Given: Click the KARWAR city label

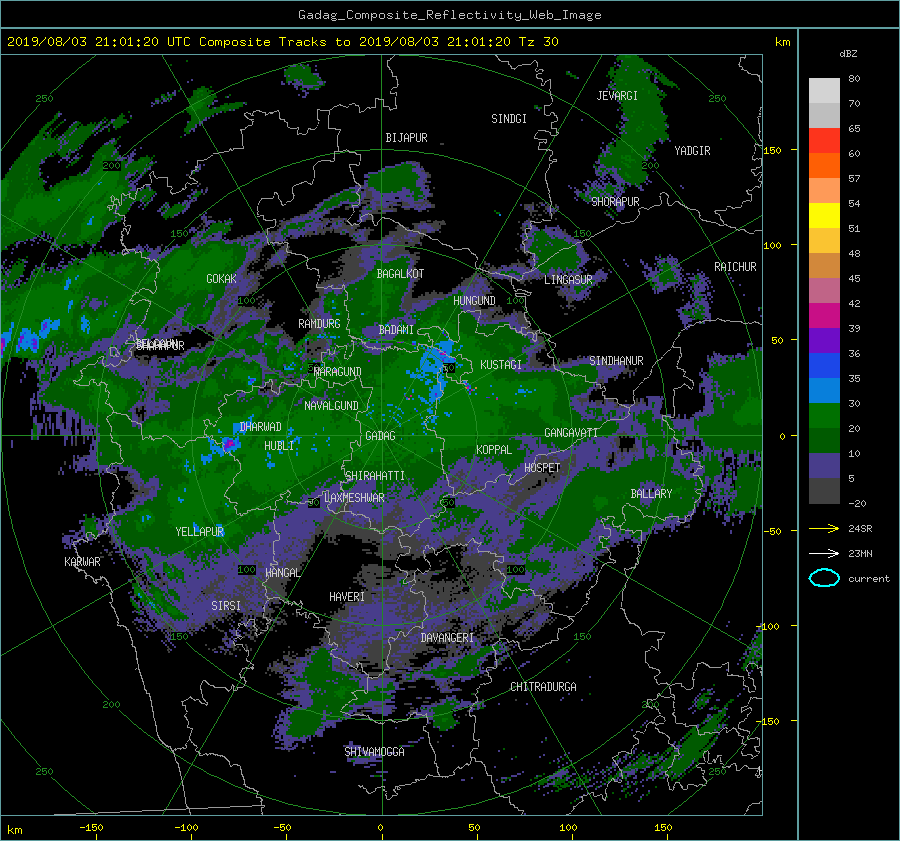Looking at the screenshot, I should coord(82,562).
